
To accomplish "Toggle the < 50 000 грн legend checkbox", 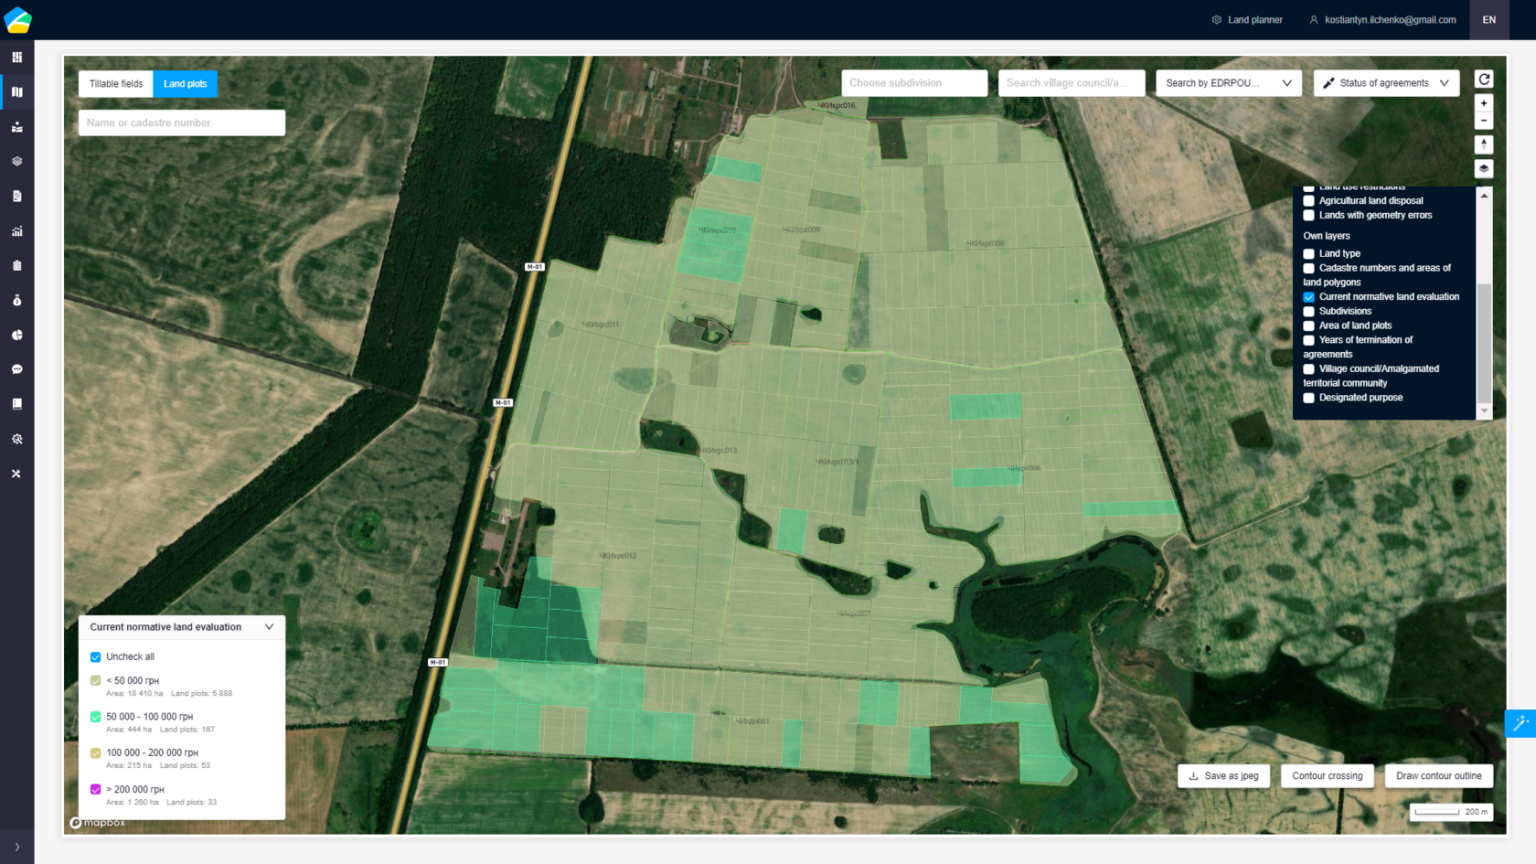I will [96, 681].
